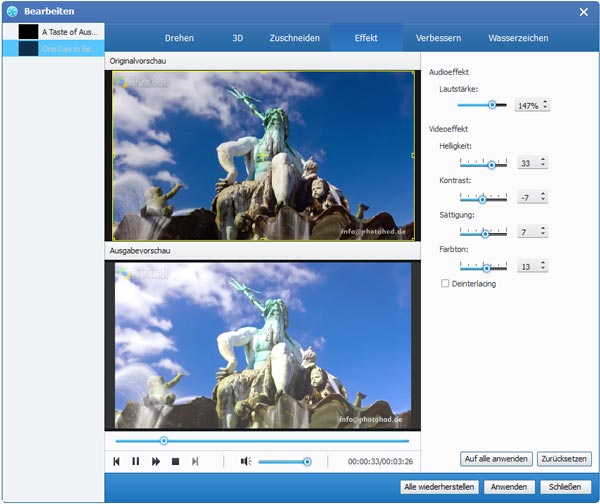The width and height of the screenshot is (600, 504).
Task: Stop the preview playback
Action: (175, 462)
